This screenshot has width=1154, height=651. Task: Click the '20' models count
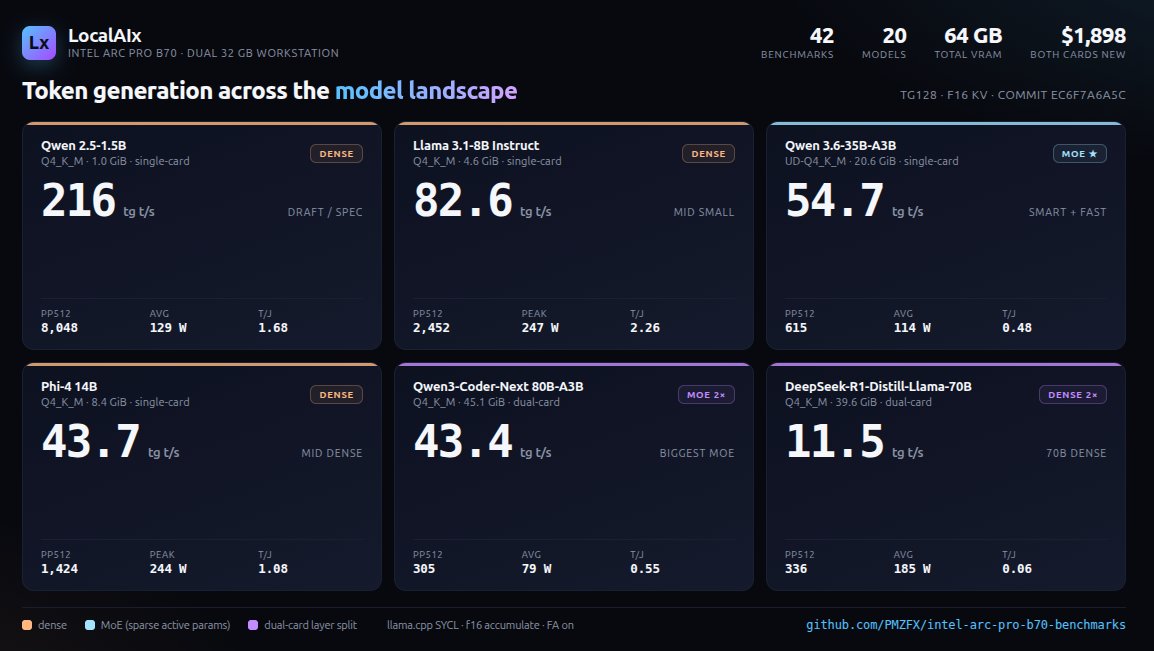tap(894, 35)
